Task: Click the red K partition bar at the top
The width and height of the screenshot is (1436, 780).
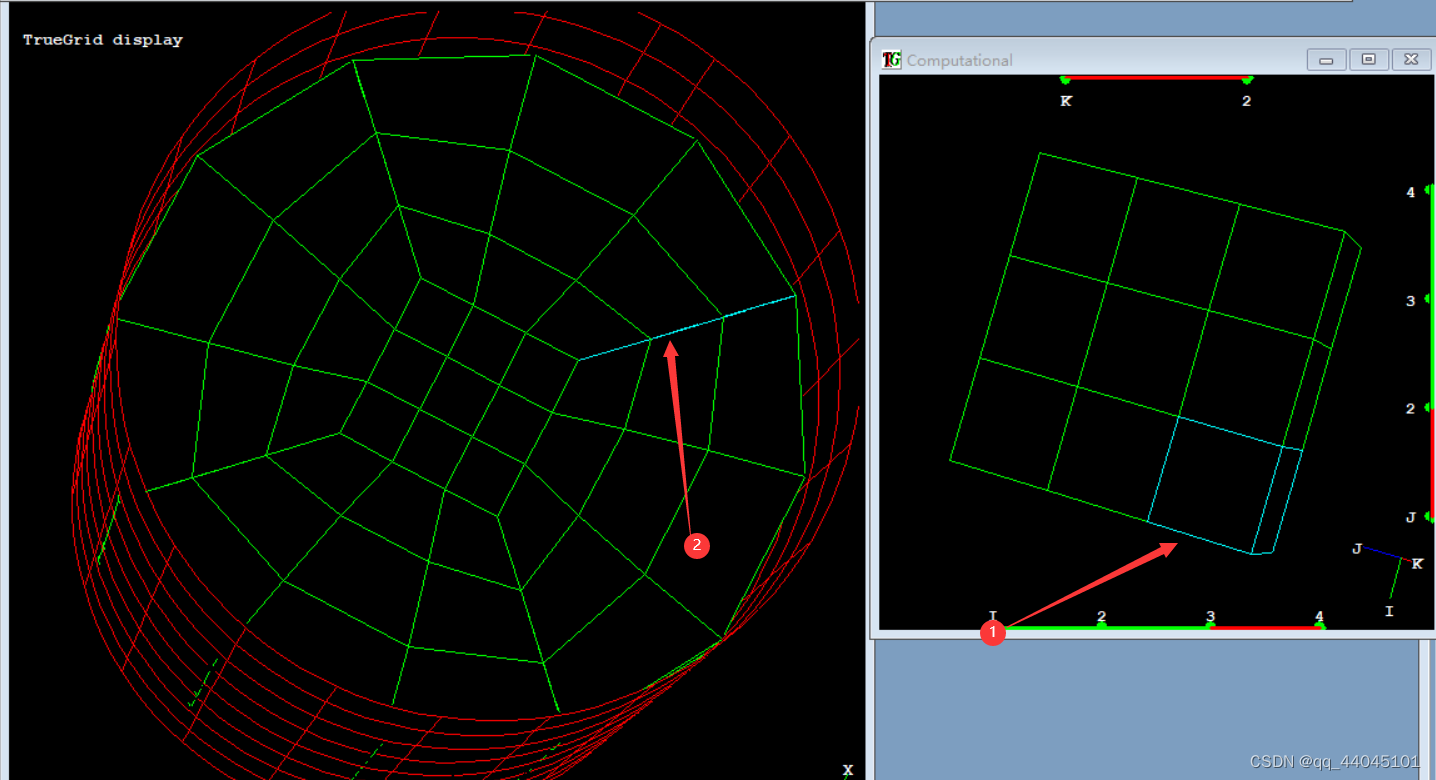Action: click(1155, 79)
